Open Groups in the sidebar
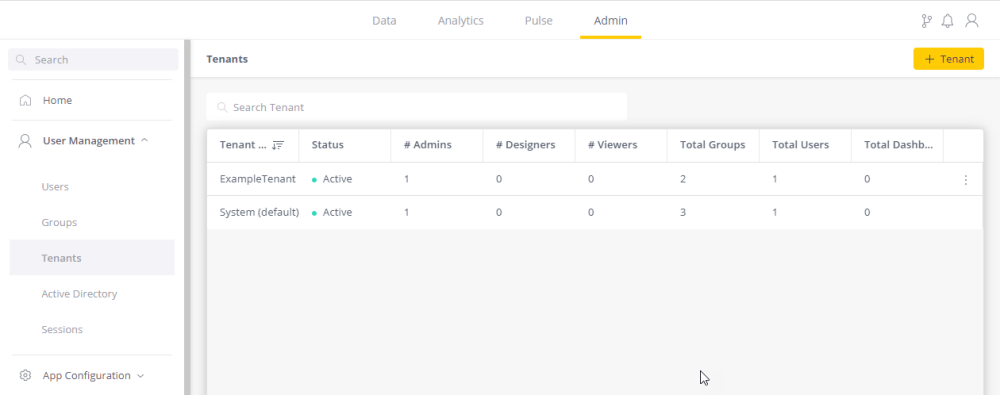Image resolution: width=1000 pixels, height=395 pixels. pos(59,223)
